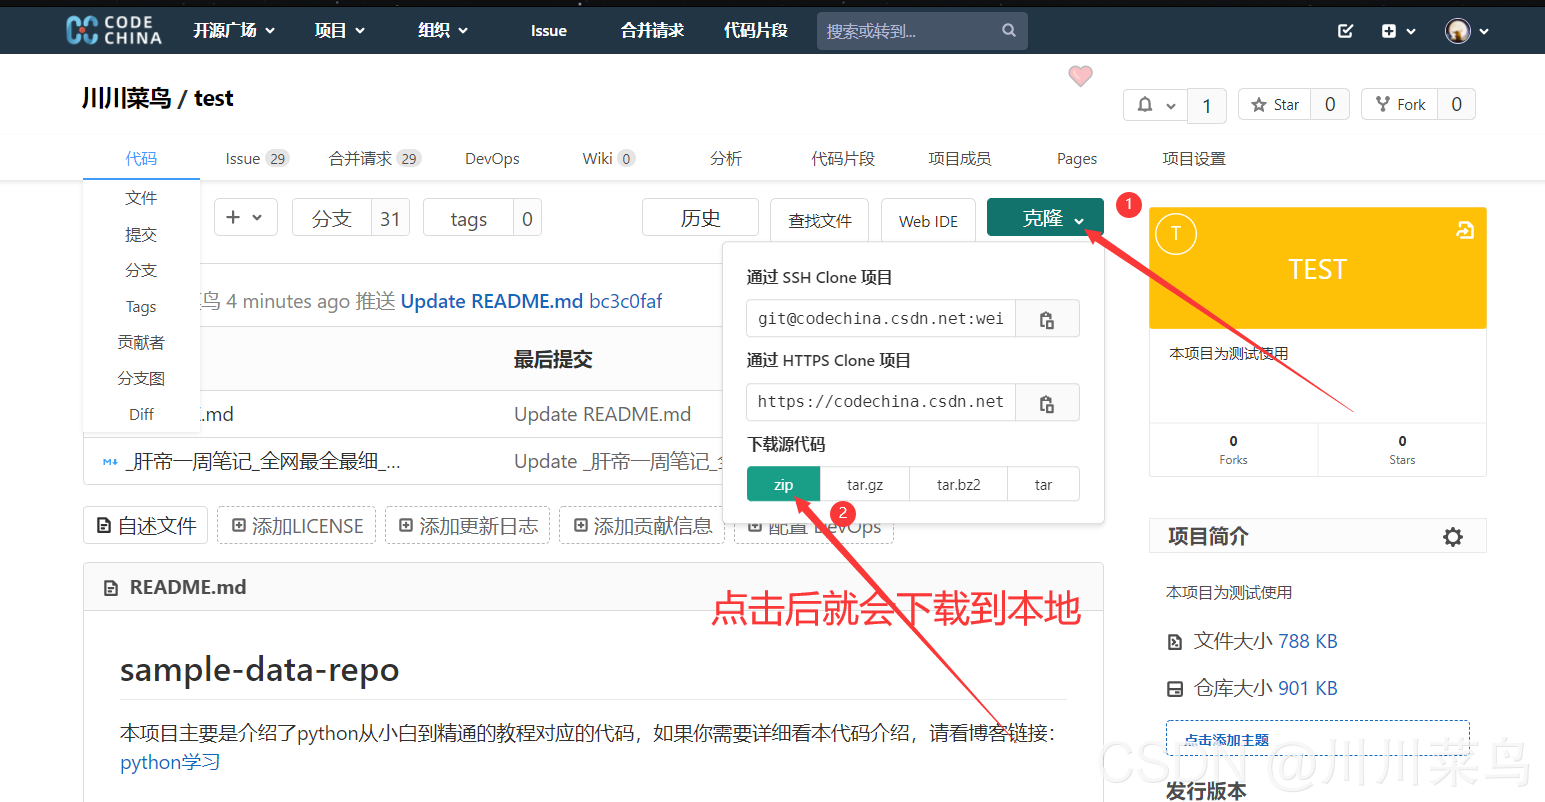The width and height of the screenshot is (1545, 802).
Task: Copy the HTTPS clone URL
Action: click(1047, 403)
